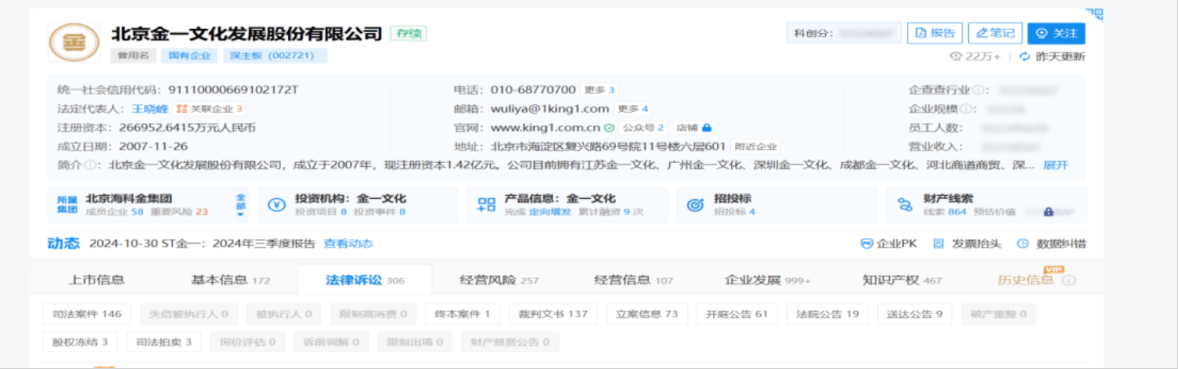Expand 更多 3 phone numbers
Image resolution: width=1178 pixels, height=369 pixels.
click(x=600, y=90)
